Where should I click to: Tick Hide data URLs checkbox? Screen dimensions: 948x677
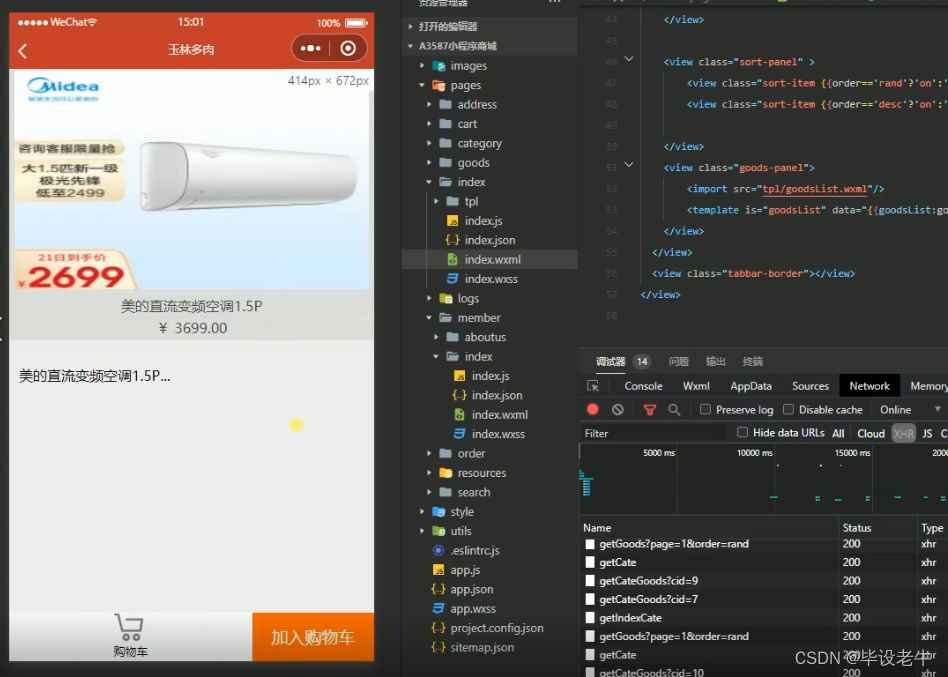coord(742,432)
